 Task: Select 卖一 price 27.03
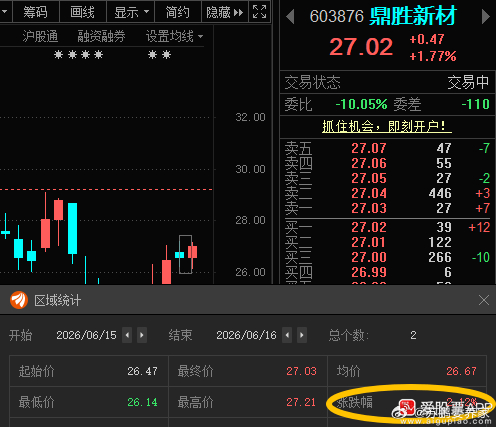pyautogui.click(x=369, y=208)
